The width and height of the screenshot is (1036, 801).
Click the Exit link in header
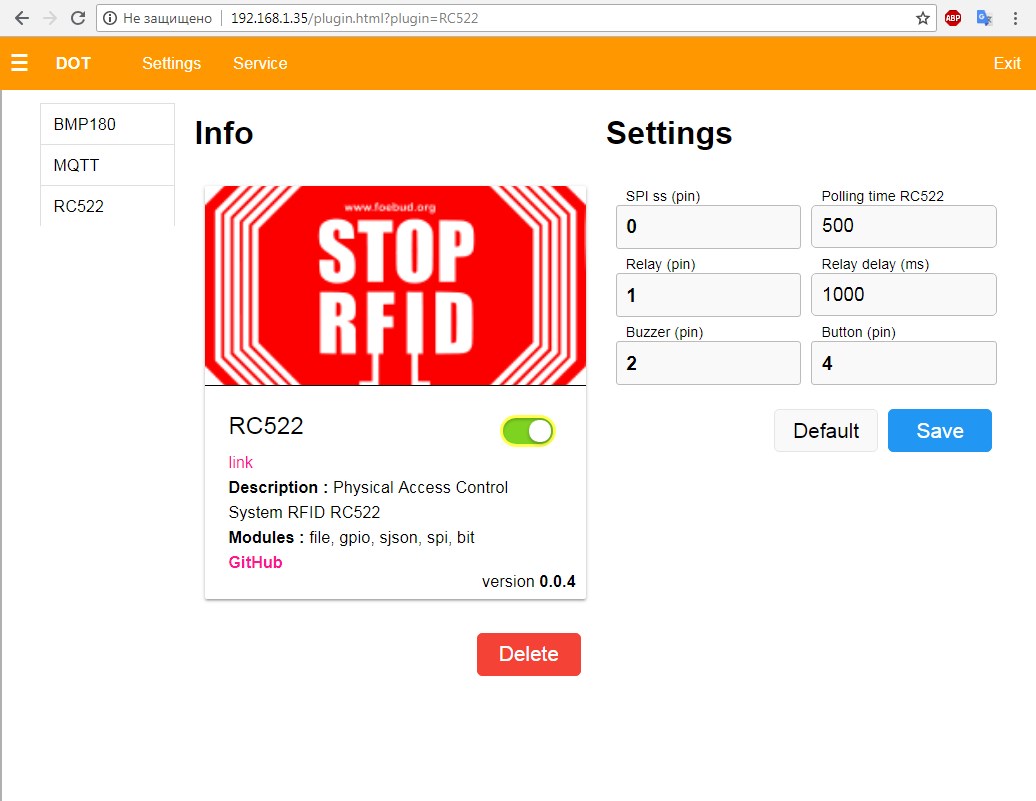(x=1006, y=63)
